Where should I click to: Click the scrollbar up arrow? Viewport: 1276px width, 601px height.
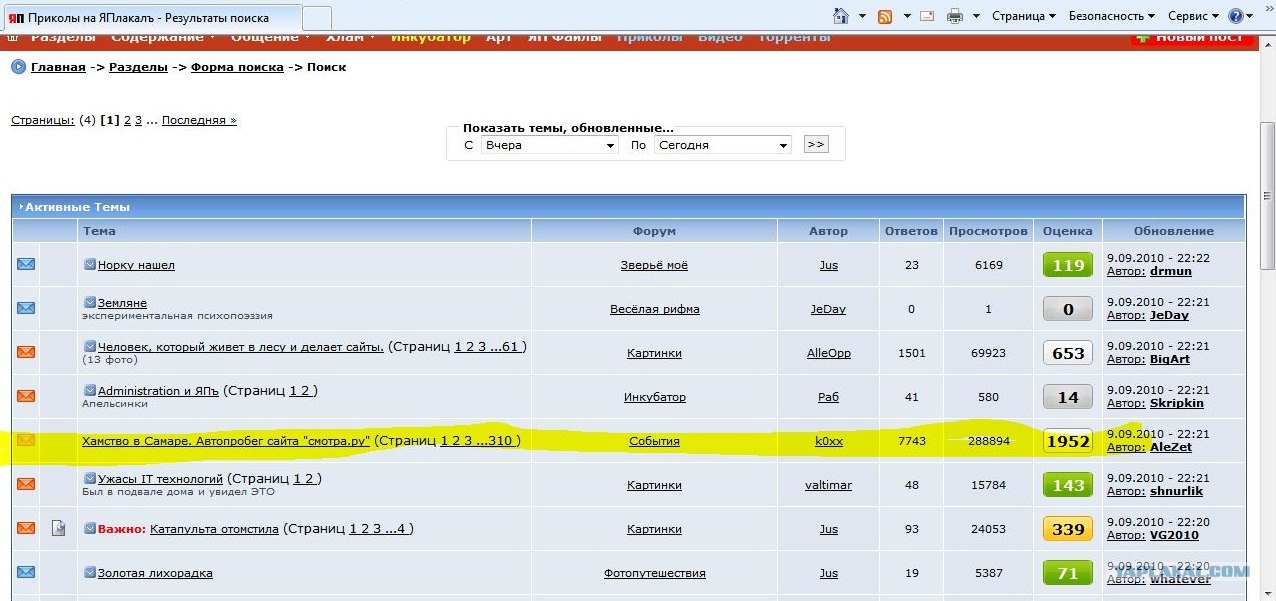click(x=1267, y=45)
